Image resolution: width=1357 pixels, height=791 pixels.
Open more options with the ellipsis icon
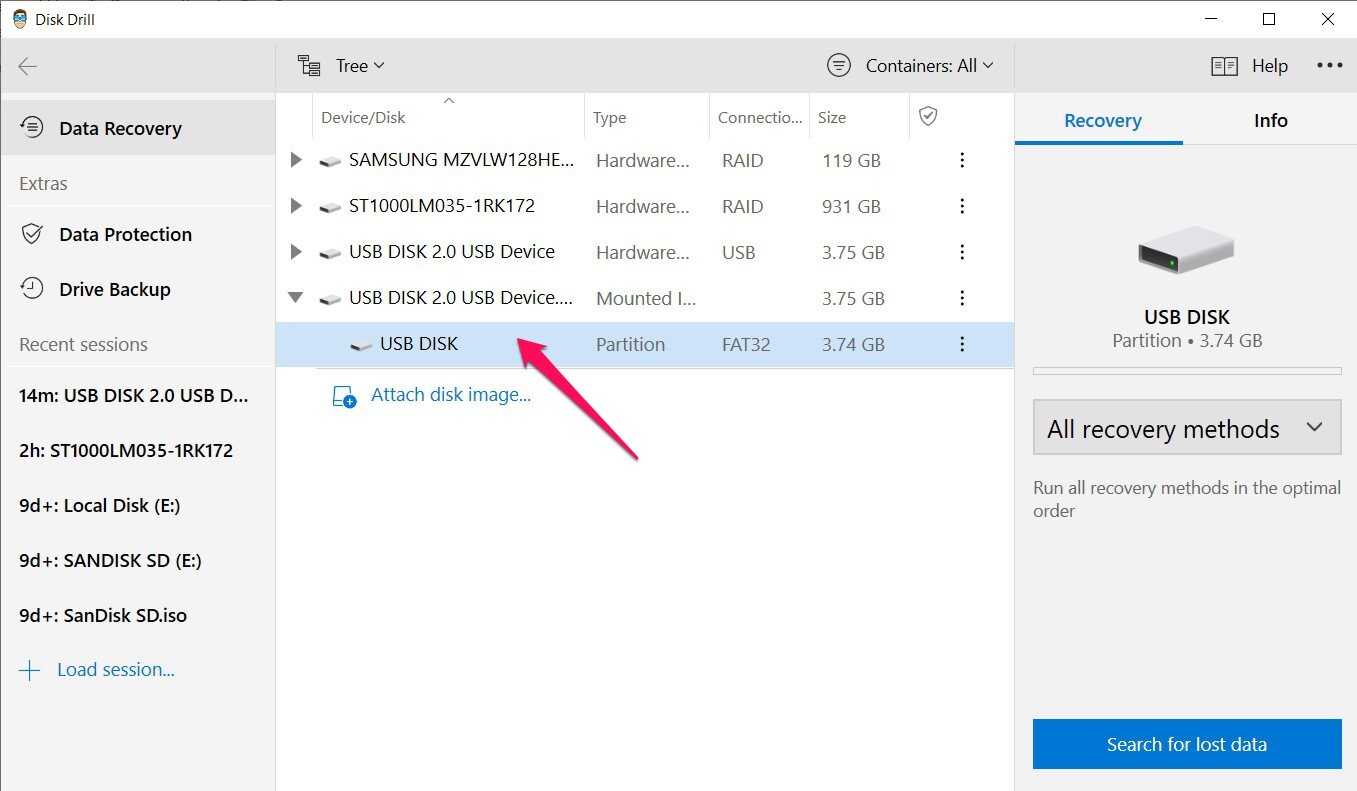pos(1330,66)
